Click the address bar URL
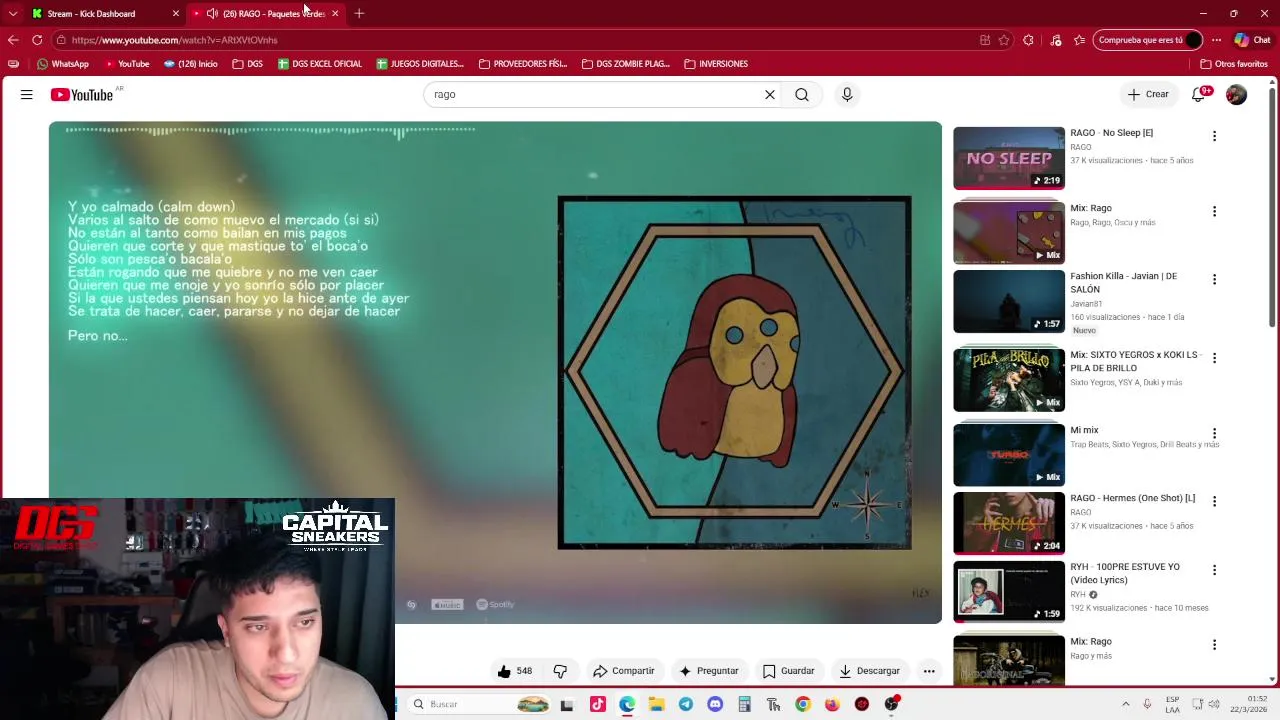 174,40
